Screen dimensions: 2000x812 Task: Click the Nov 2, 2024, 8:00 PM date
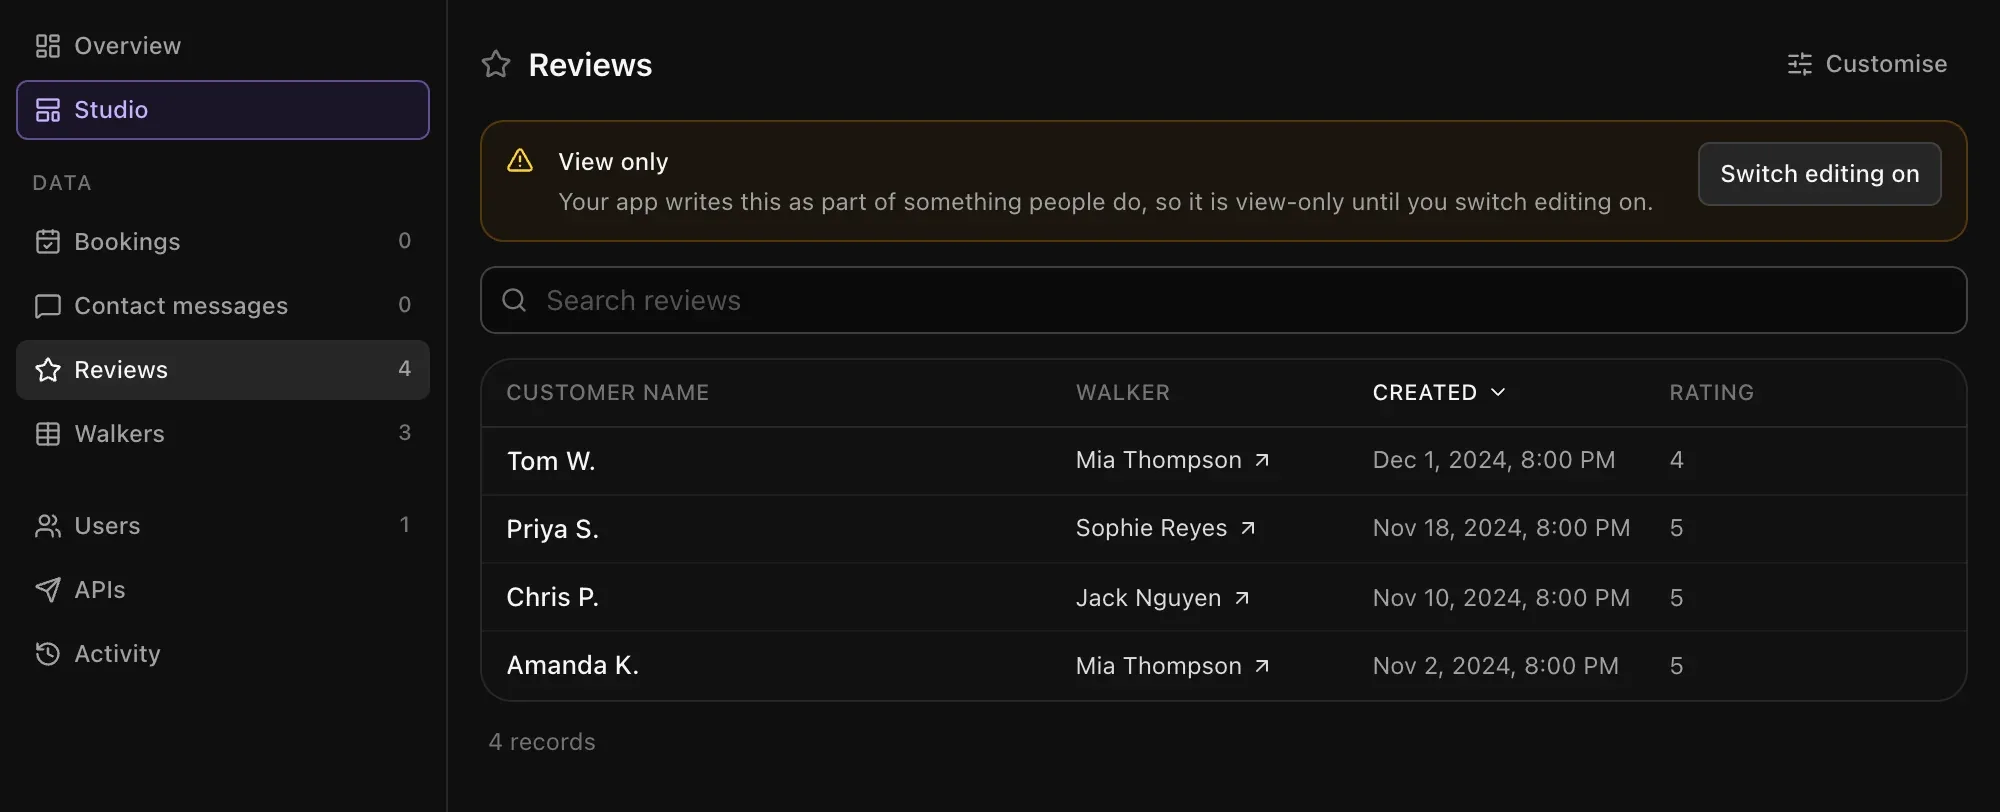pos(1496,666)
